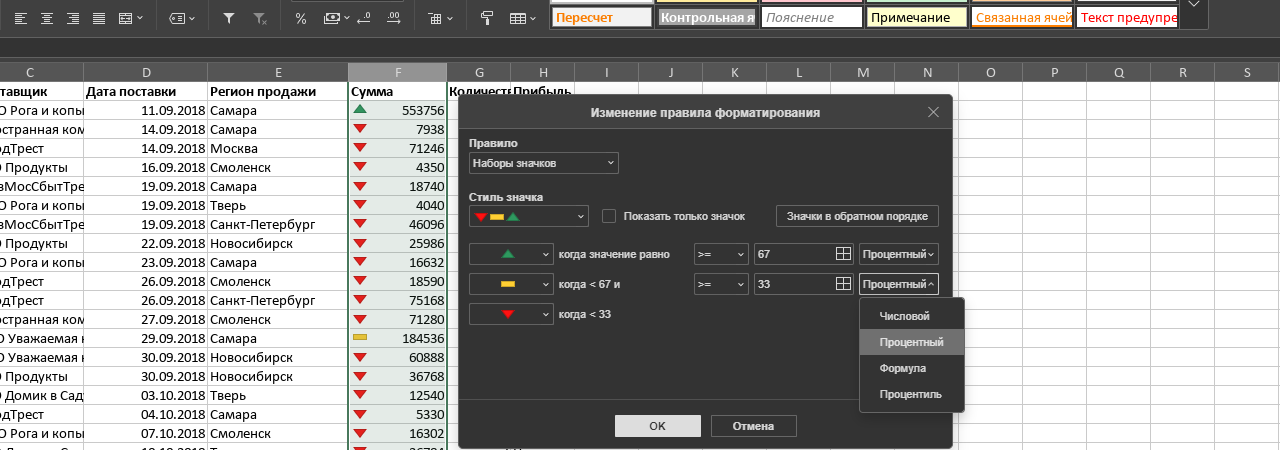This screenshot has width=1280, height=450.
Task: Click 'Значки в обратном порядке' button
Action: pyautogui.click(x=856, y=216)
